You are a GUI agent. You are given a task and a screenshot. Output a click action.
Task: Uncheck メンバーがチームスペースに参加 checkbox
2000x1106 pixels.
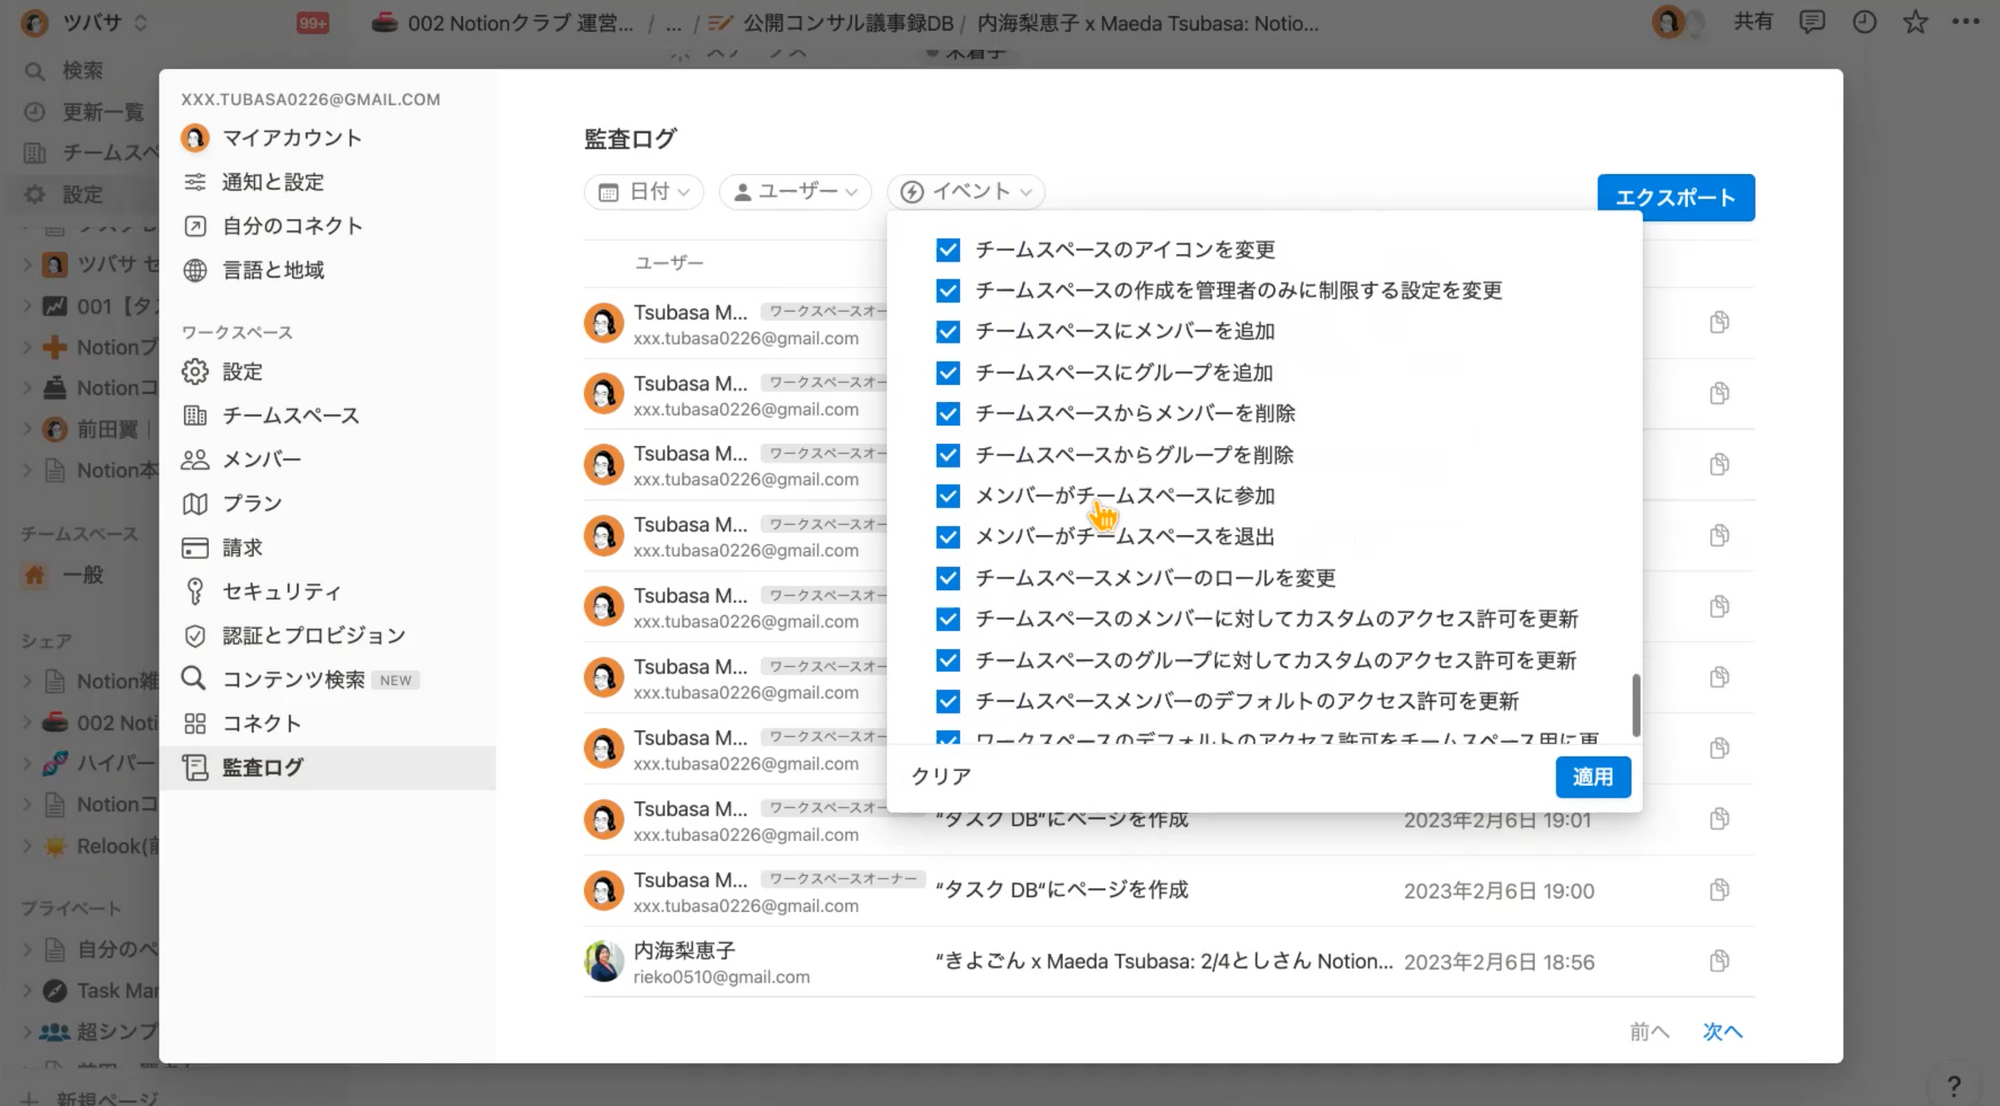948,496
